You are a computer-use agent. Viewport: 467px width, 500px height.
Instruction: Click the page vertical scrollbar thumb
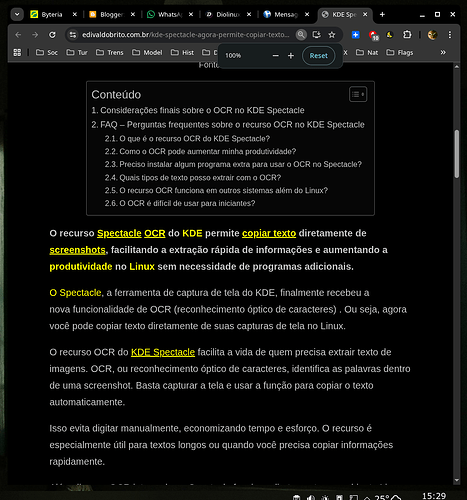pos(457,154)
